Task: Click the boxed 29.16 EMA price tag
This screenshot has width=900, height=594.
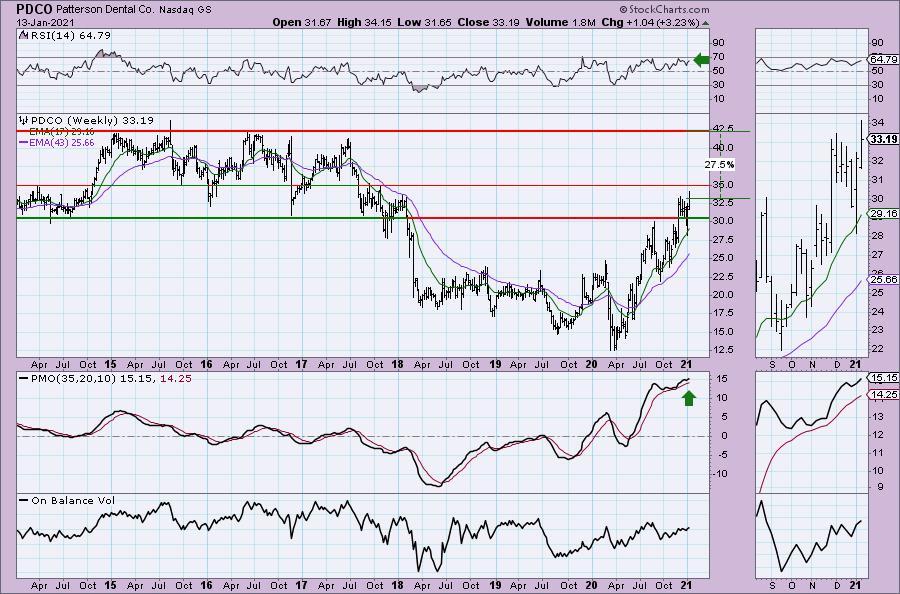Action: click(885, 213)
